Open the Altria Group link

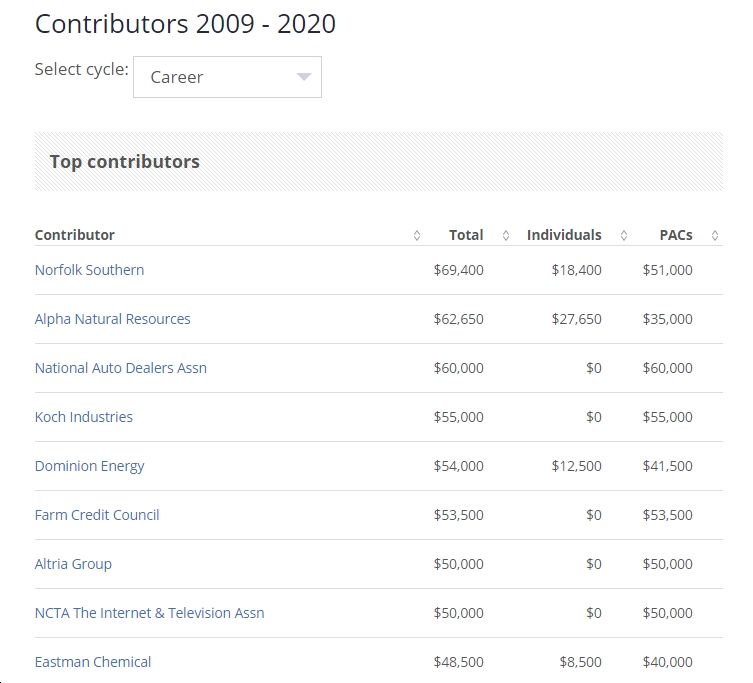coord(73,564)
